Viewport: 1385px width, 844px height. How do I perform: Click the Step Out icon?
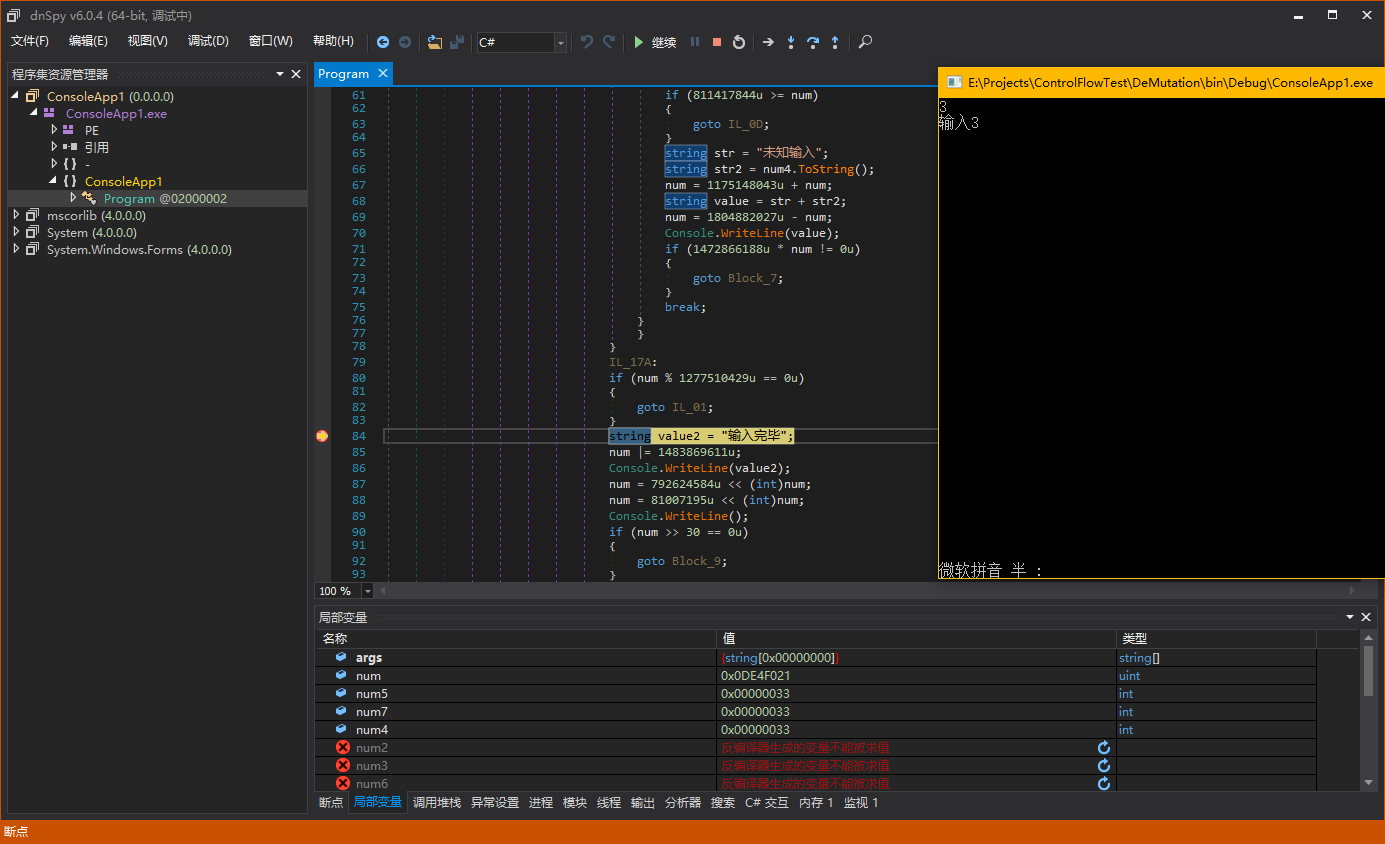click(x=835, y=42)
